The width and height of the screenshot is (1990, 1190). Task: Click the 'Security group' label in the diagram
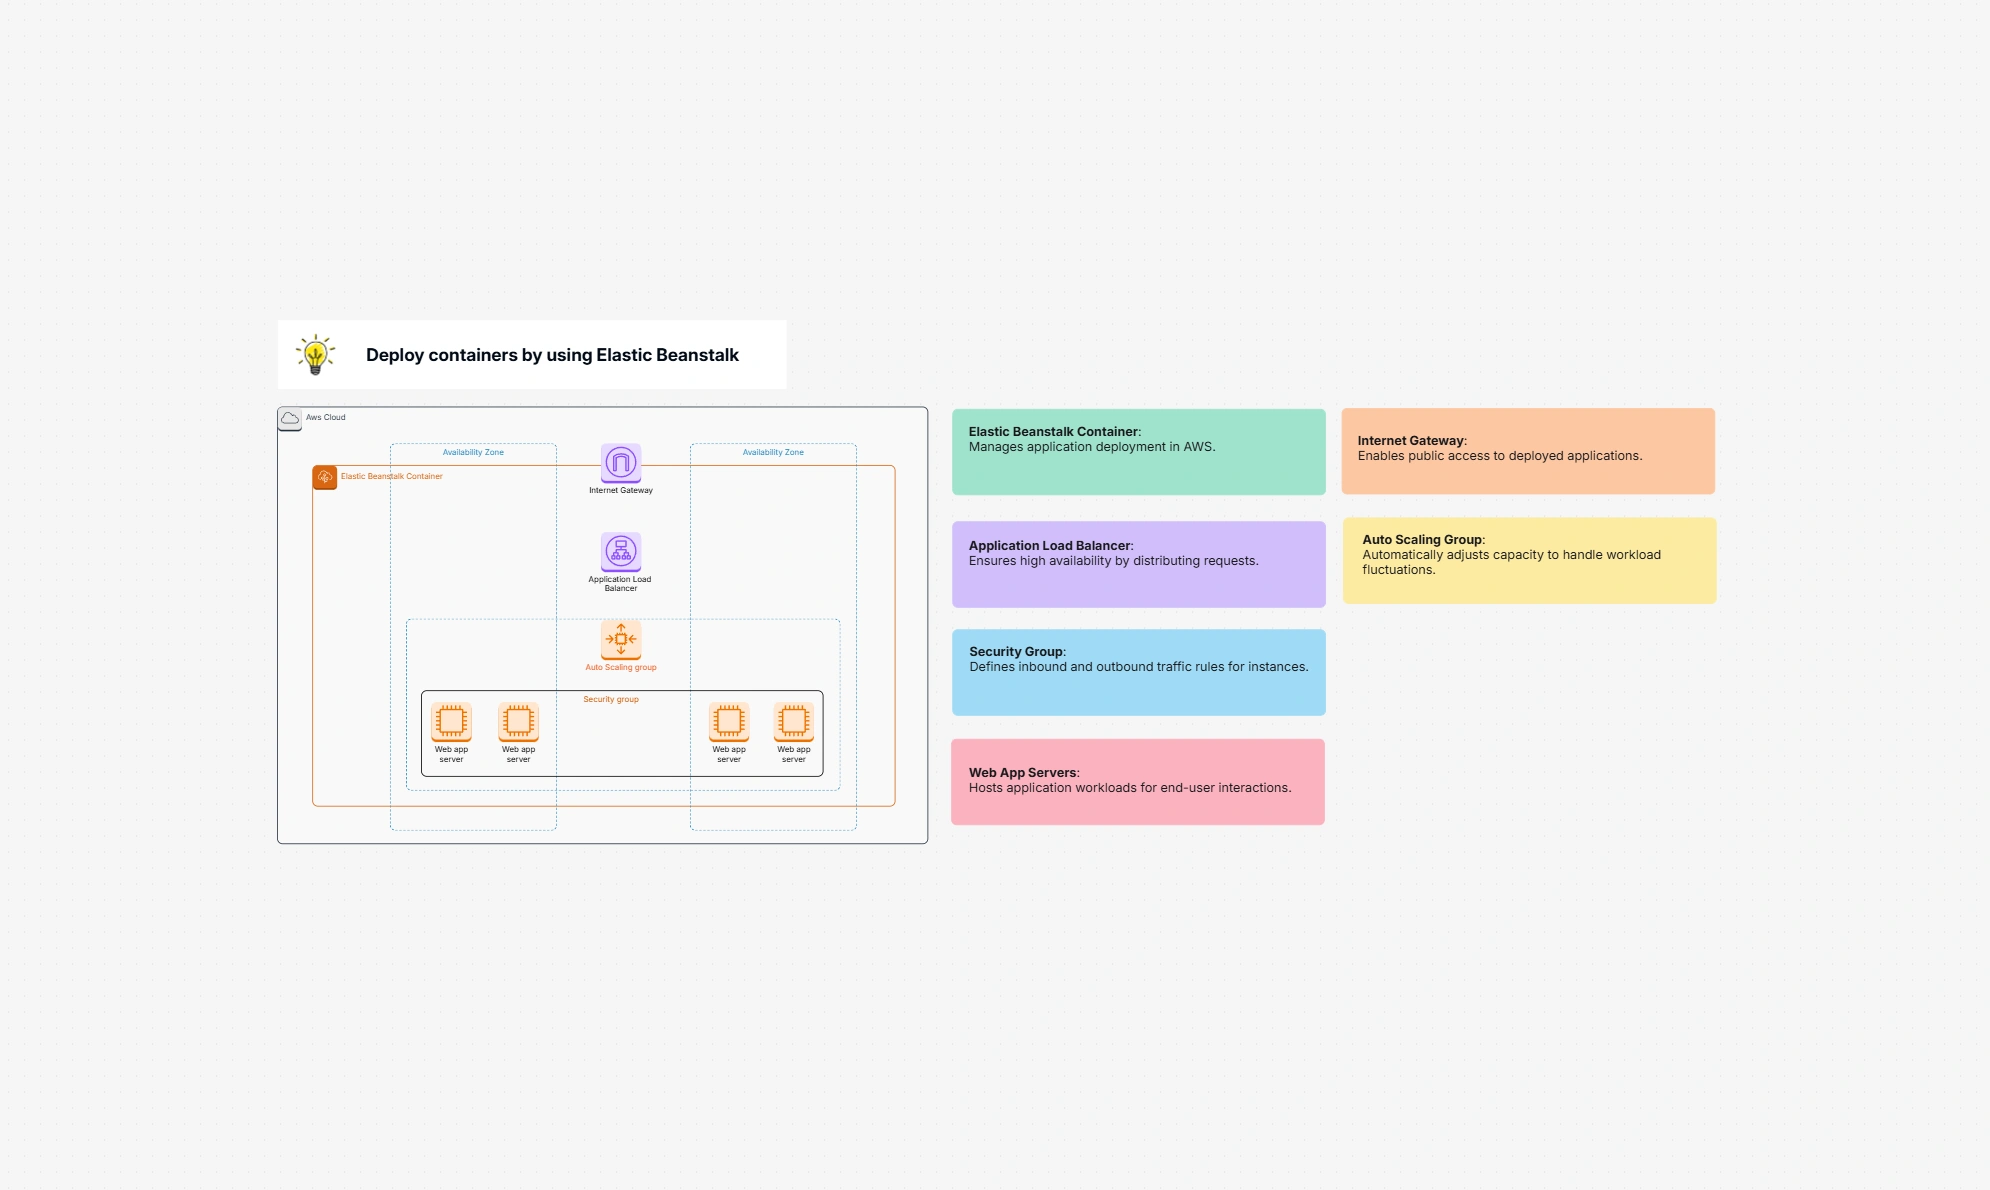(x=611, y=699)
